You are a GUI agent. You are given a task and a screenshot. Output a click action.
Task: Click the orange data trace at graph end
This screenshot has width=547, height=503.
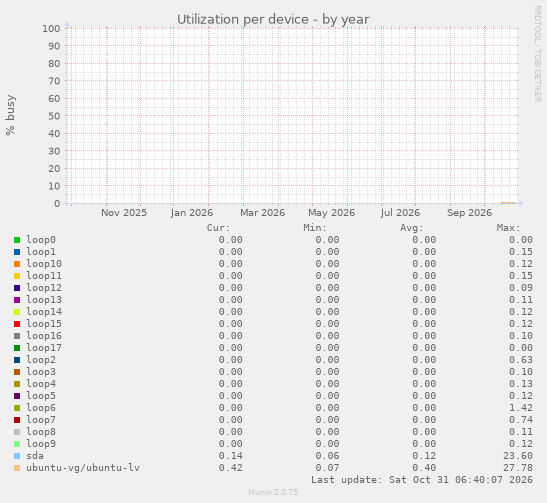[x=508, y=202]
